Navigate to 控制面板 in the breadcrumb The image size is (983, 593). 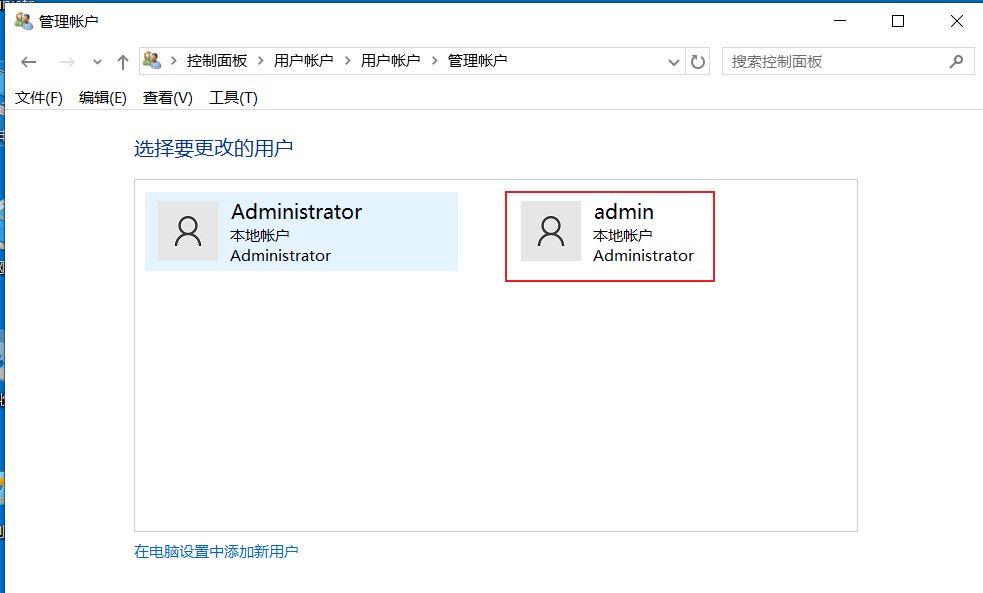point(217,61)
